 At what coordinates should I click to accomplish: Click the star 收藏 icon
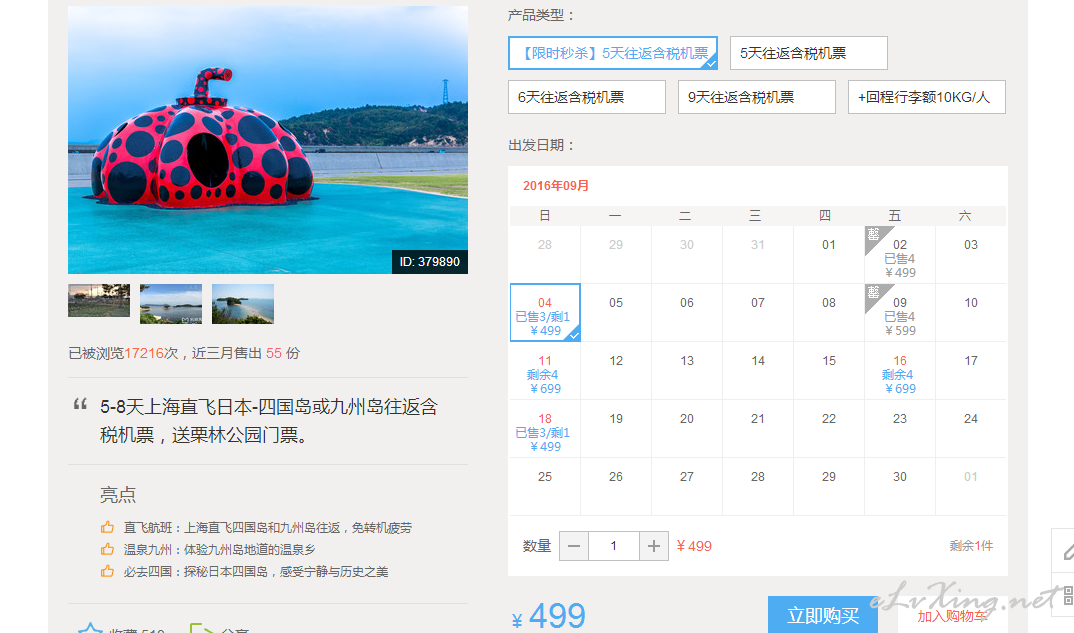click(x=90, y=628)
